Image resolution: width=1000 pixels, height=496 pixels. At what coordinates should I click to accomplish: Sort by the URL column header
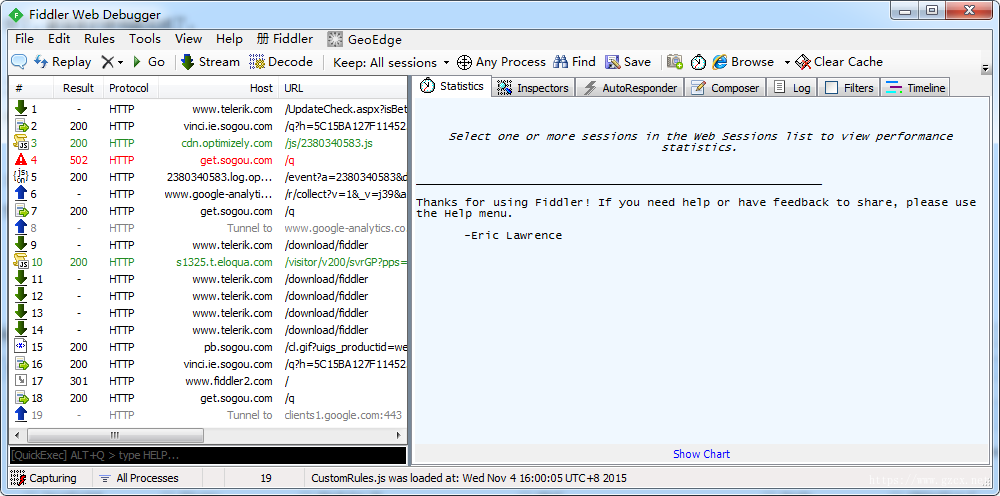(343, 88)
